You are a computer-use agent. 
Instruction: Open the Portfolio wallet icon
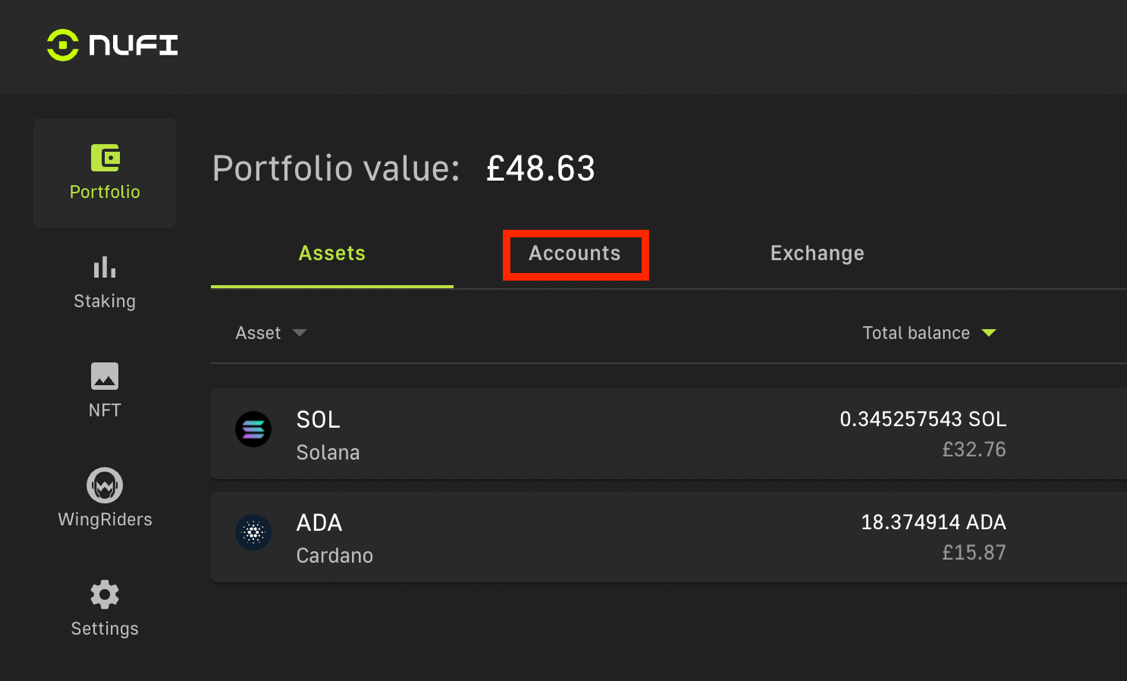[x=105, y=158]
